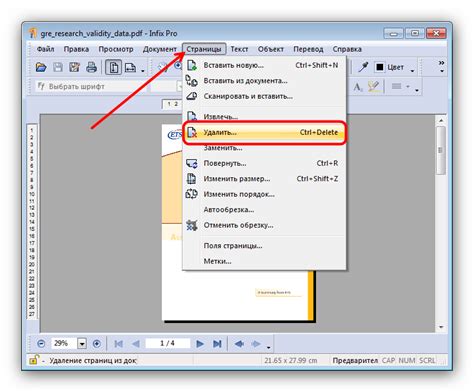Viewport: 474px width, 392px height.
Task: Click the Print icon in toolbar
Action: tap(91, 68)
